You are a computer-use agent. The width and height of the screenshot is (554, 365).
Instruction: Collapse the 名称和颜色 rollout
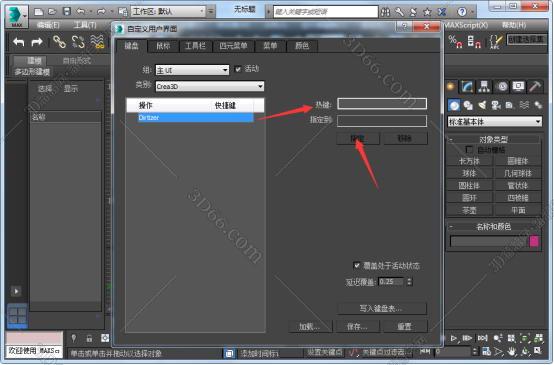tap(493, 226)
